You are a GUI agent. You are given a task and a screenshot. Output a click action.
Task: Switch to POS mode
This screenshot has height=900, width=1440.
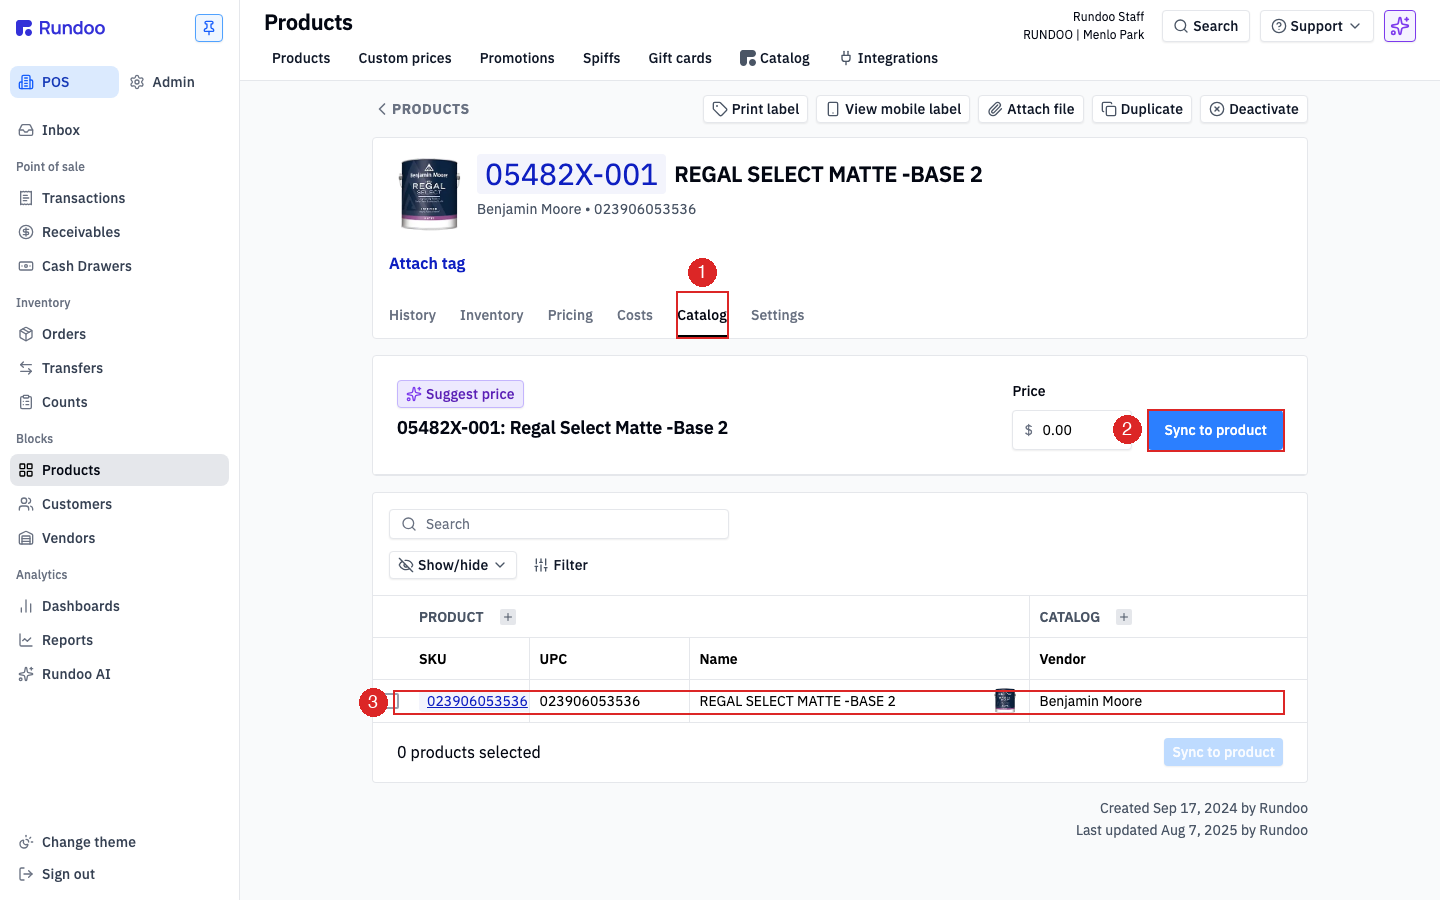(64, 82)
